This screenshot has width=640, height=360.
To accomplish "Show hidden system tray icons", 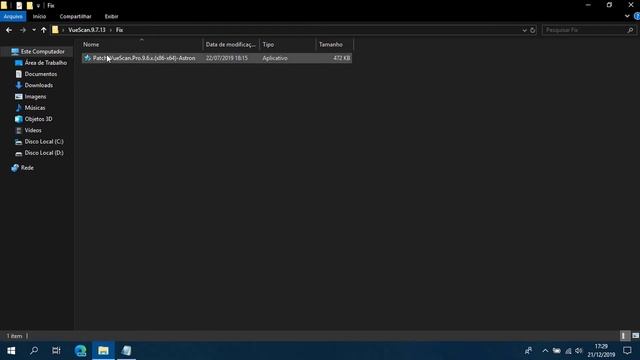I will pyautogui.click(x=545, y=351).
